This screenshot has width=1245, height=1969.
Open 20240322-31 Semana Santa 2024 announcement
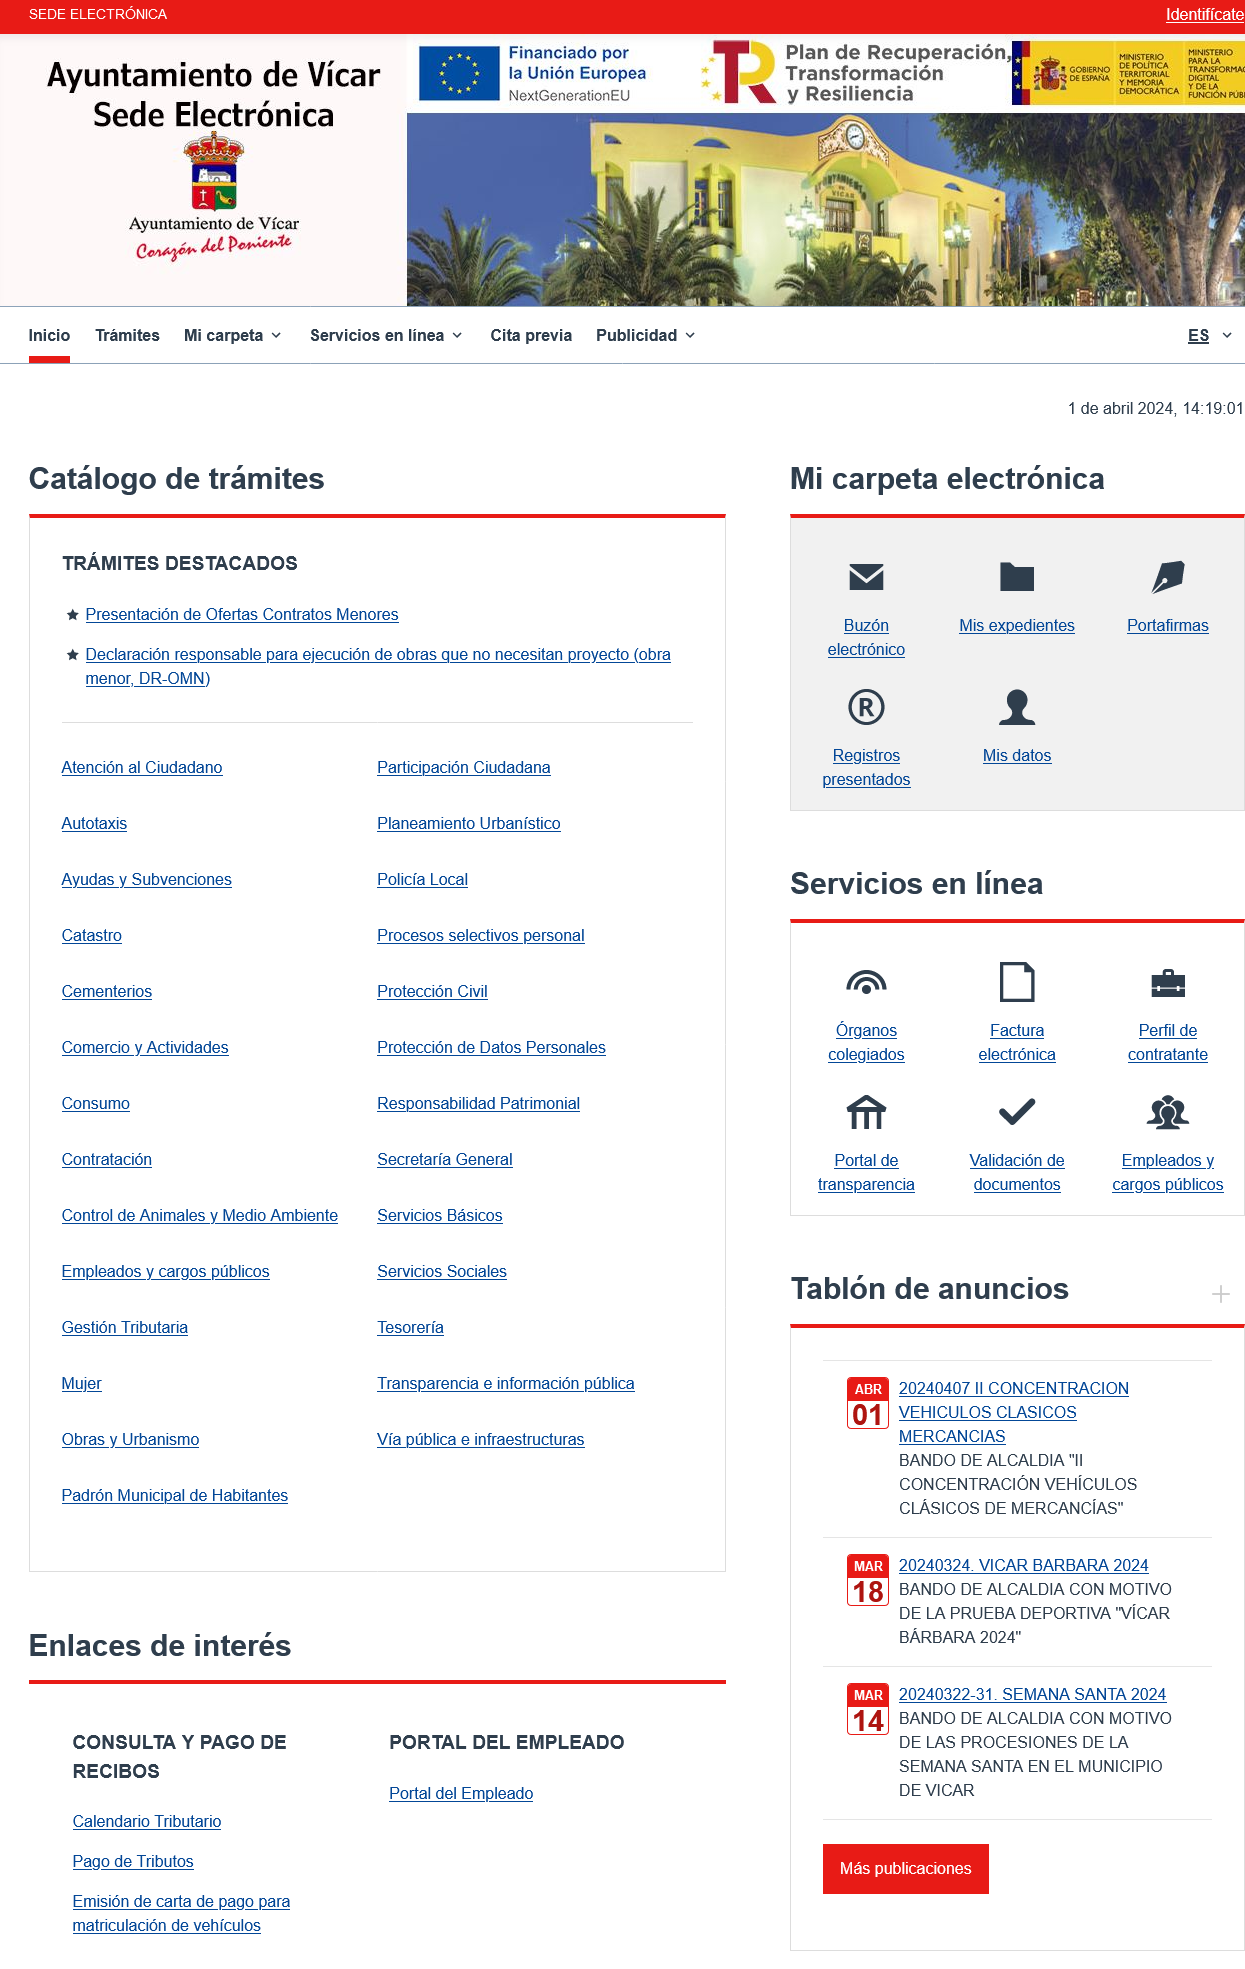click(1032, 1694)
